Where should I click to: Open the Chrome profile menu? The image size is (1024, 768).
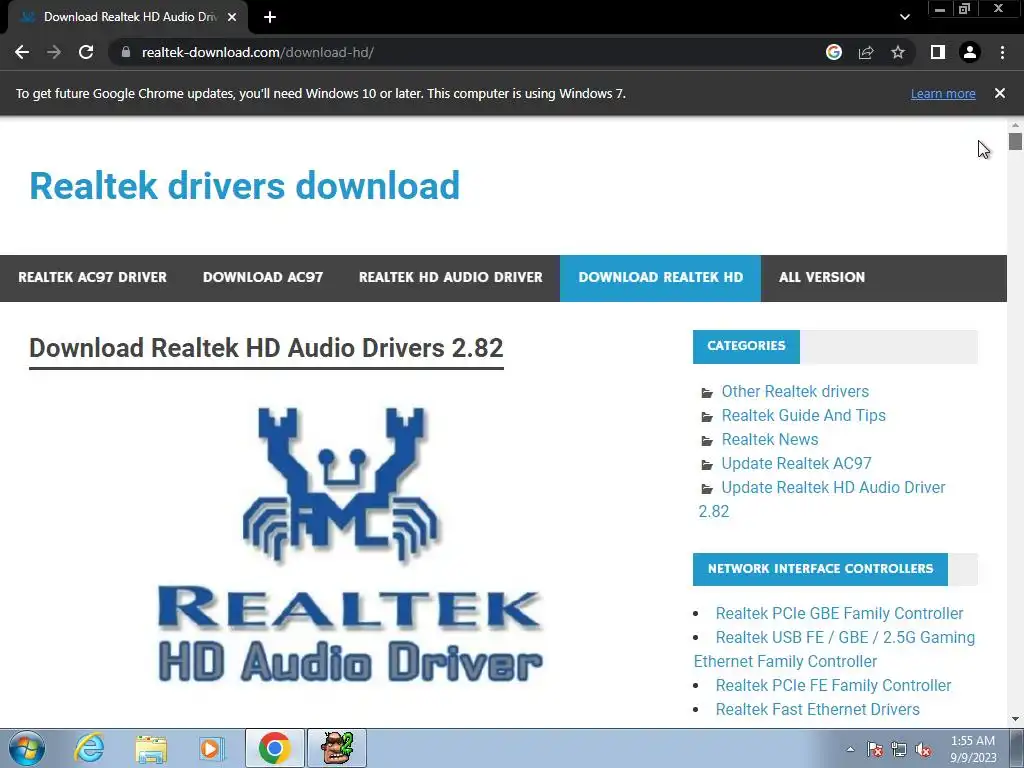tap(970, 52)
